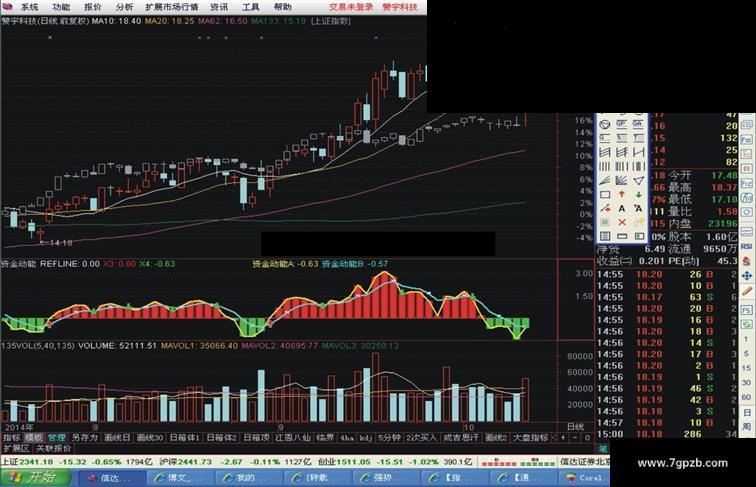756x487 pixels.
Task: Open the 分析 menu
Action: click(124, 7)
